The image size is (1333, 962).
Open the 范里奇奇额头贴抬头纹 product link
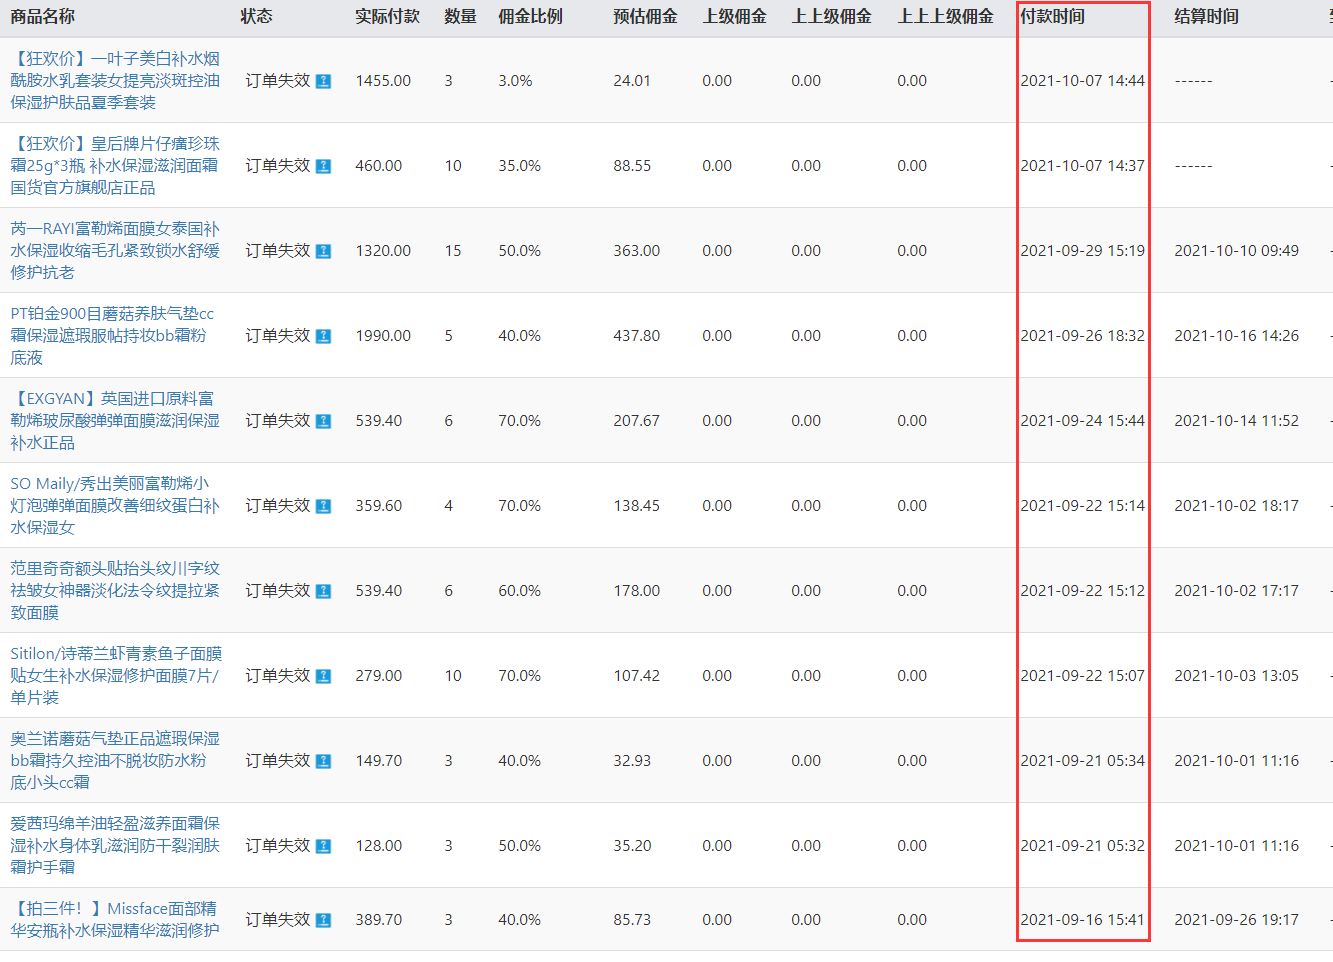115,591
